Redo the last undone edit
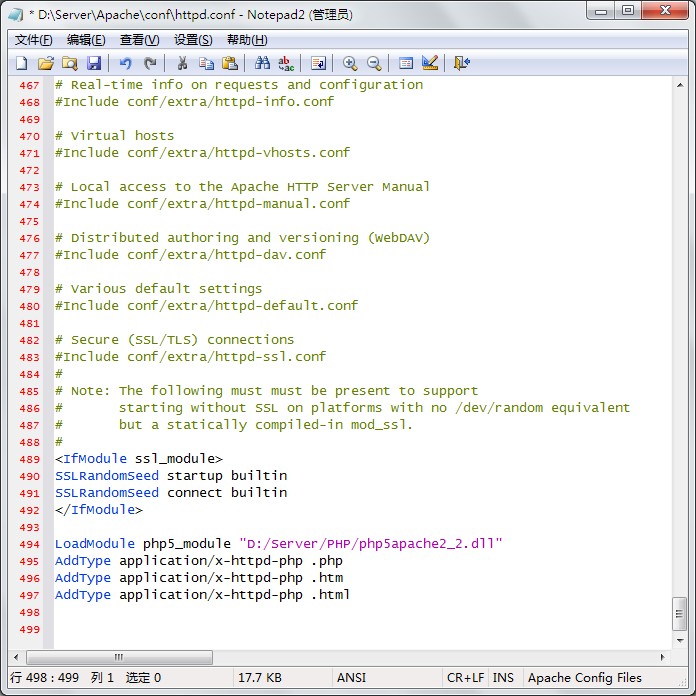 click(x=150, y=63)
